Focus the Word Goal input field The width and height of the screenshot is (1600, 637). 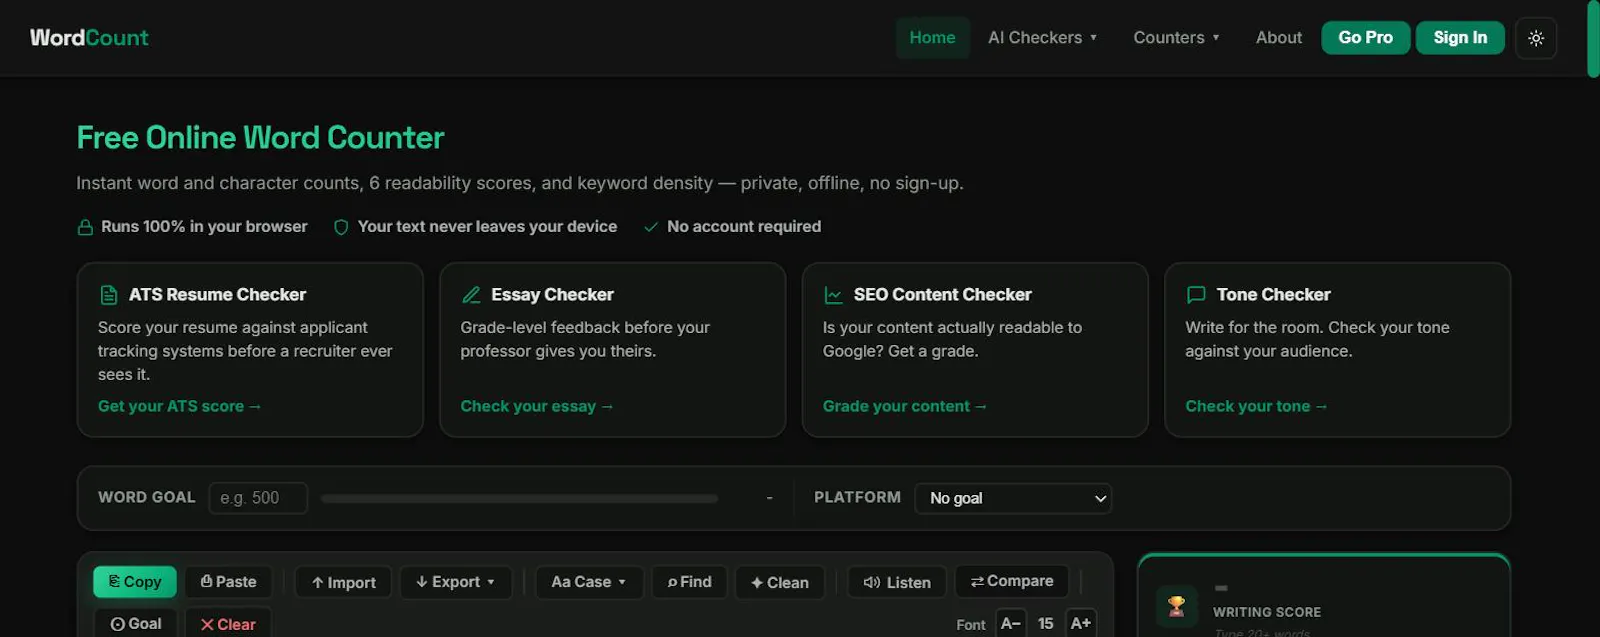tap(258, 498)
